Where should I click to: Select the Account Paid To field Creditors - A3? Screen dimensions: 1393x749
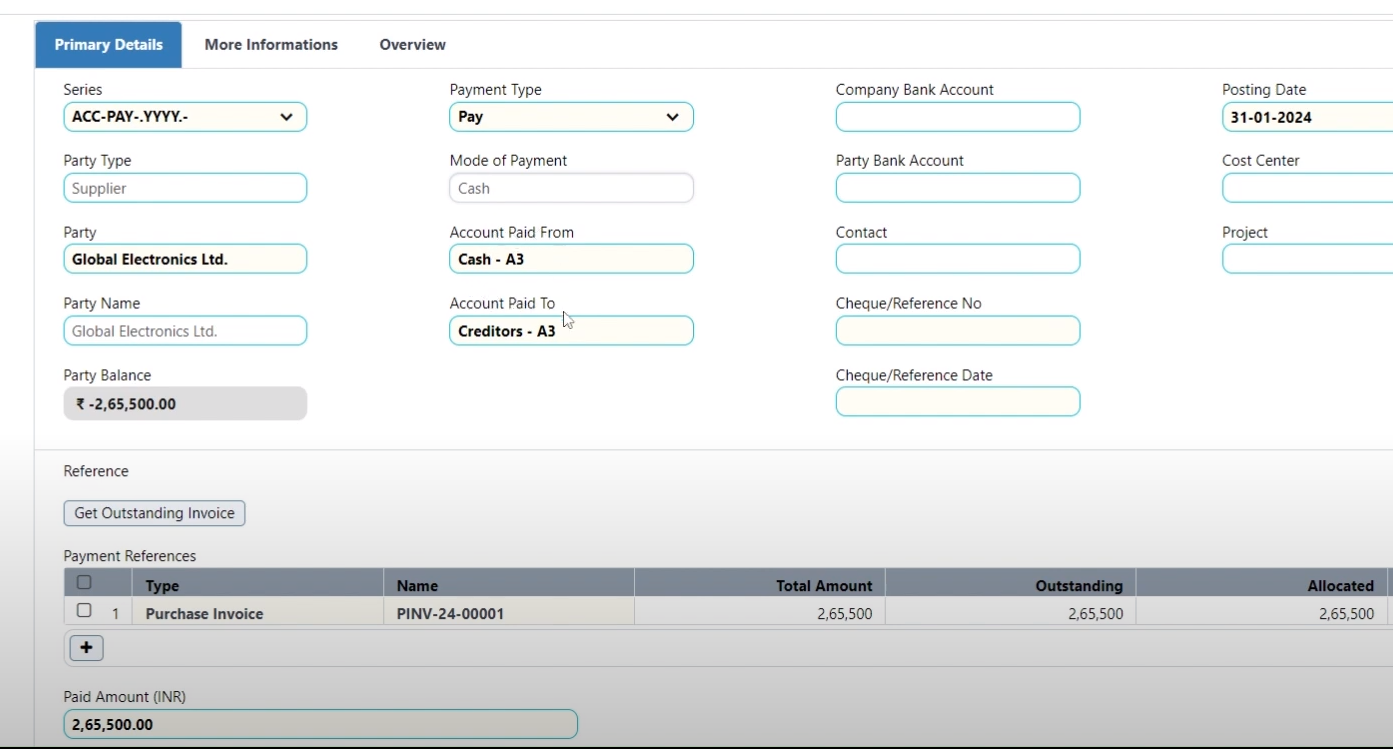tap(571, 331)
